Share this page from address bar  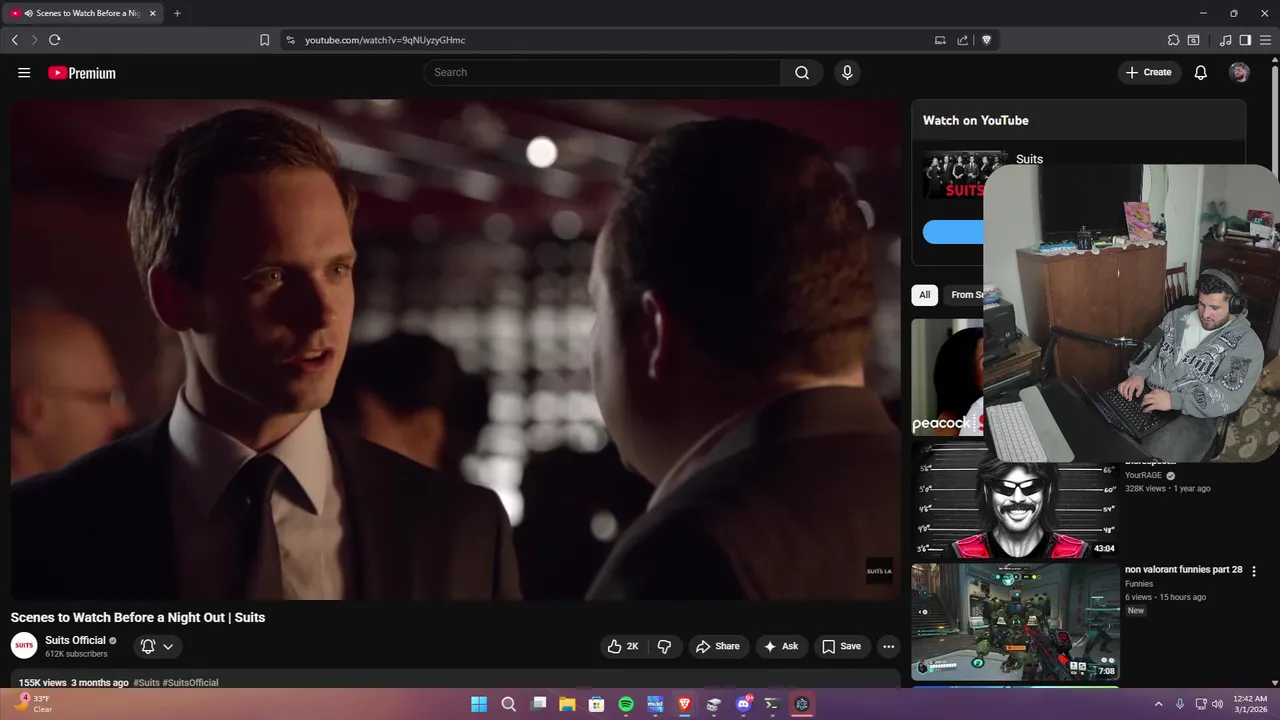[962, 40]
